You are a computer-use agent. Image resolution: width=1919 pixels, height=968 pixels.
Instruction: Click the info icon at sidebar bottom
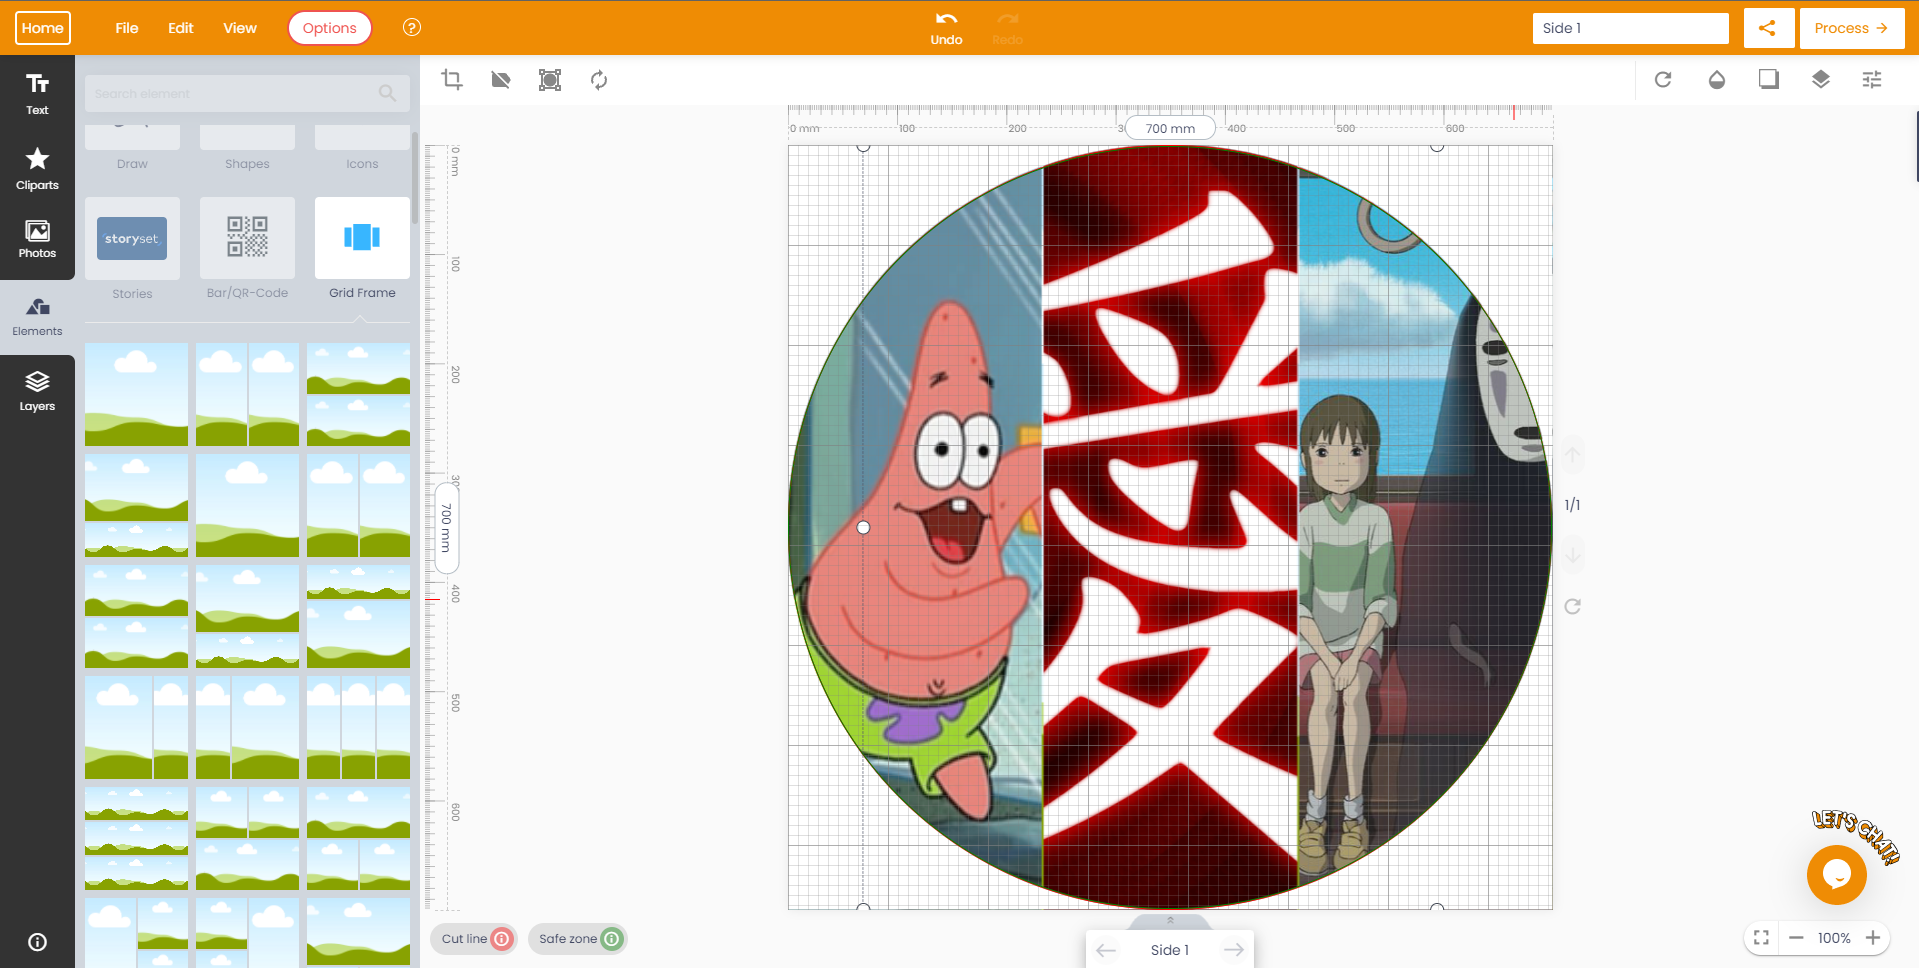tap(37, 942)
